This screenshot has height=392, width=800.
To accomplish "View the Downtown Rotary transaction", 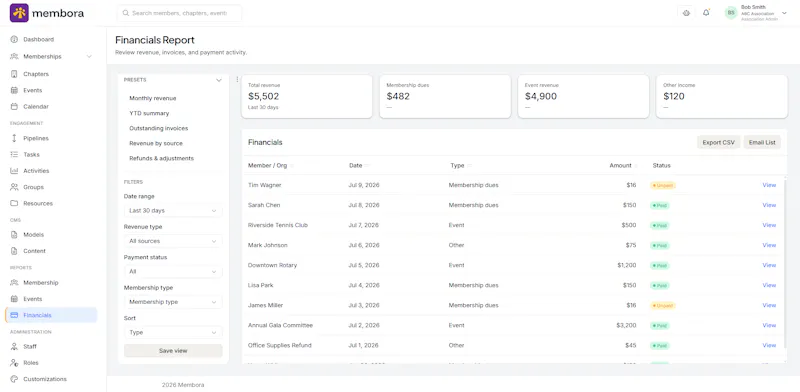I will 769,265.
